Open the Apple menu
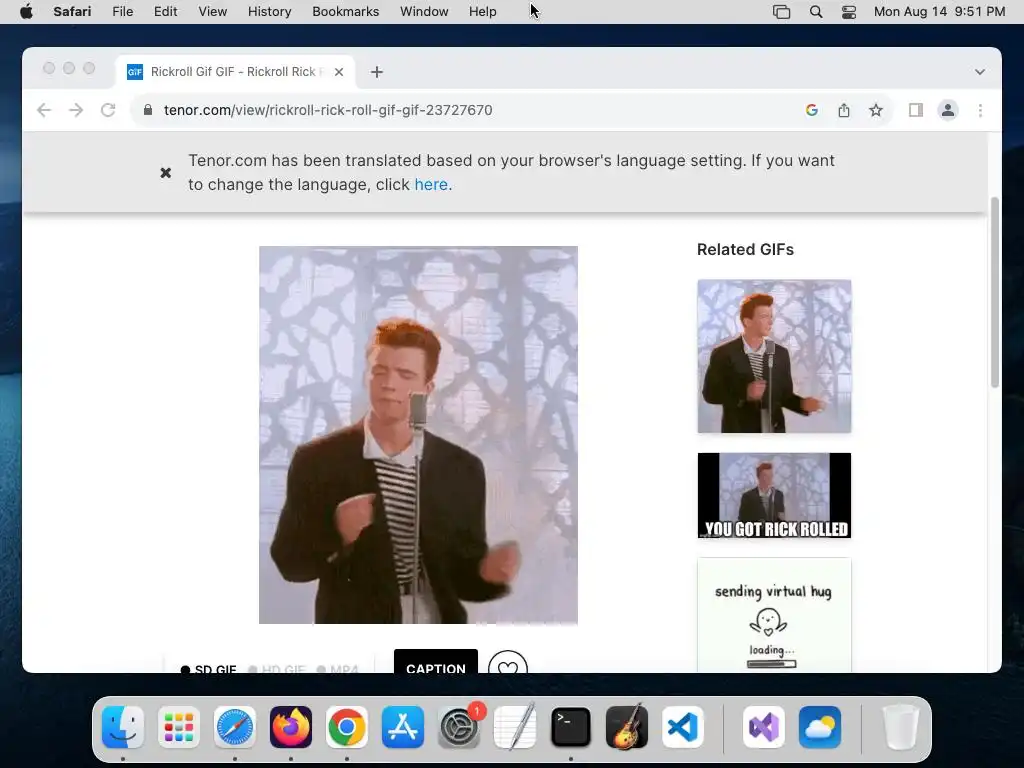 click(26, 12)
